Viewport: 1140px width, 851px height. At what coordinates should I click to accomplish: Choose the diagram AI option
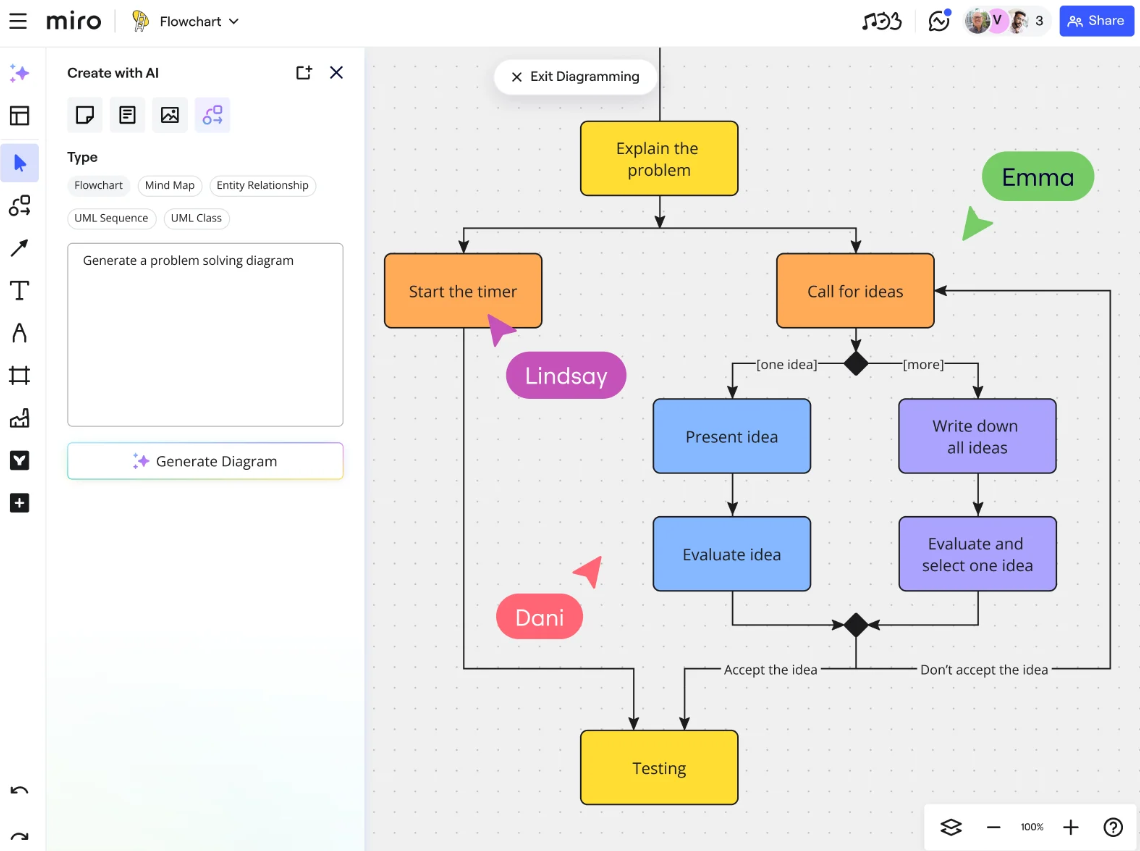pyautogui.click(x=212, y=115)
